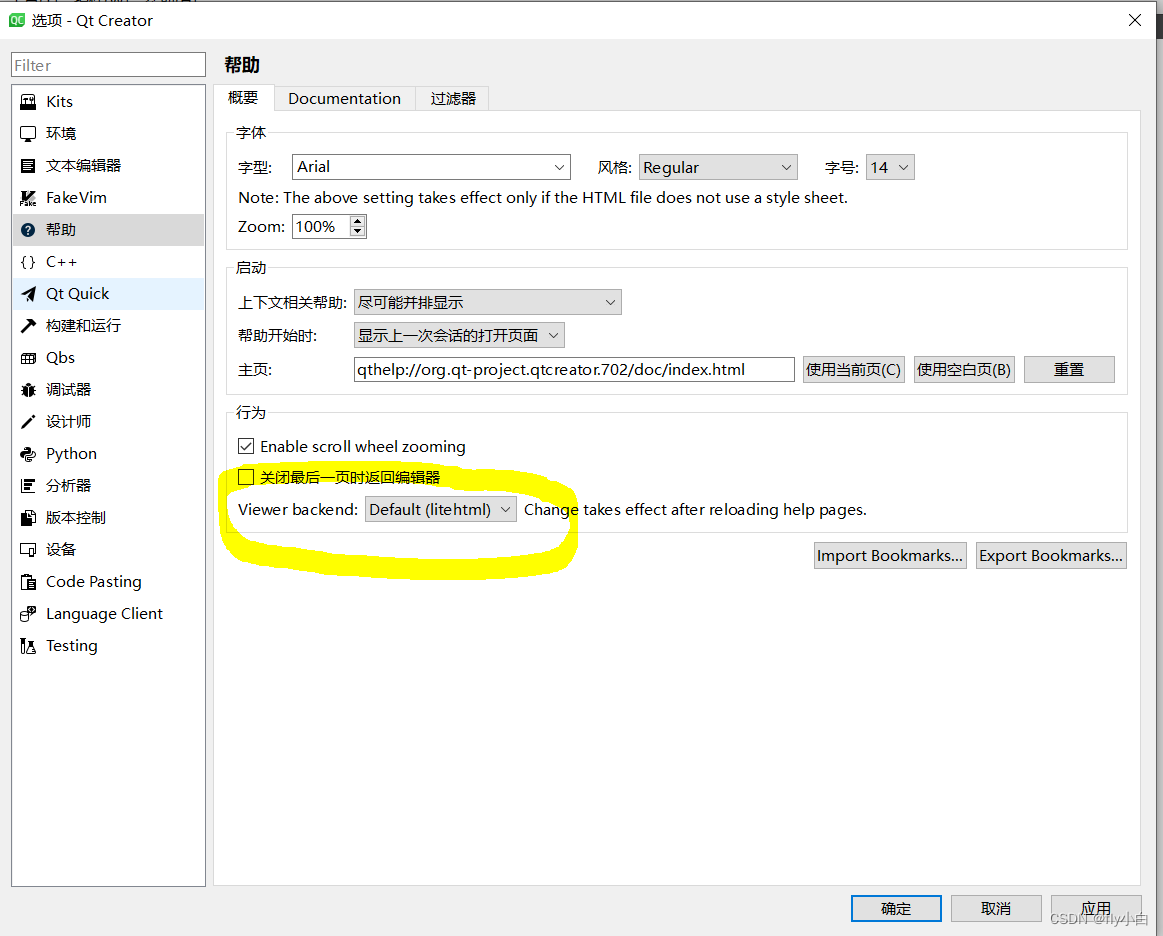Click the 主页 URL input field

pos(574,369)
